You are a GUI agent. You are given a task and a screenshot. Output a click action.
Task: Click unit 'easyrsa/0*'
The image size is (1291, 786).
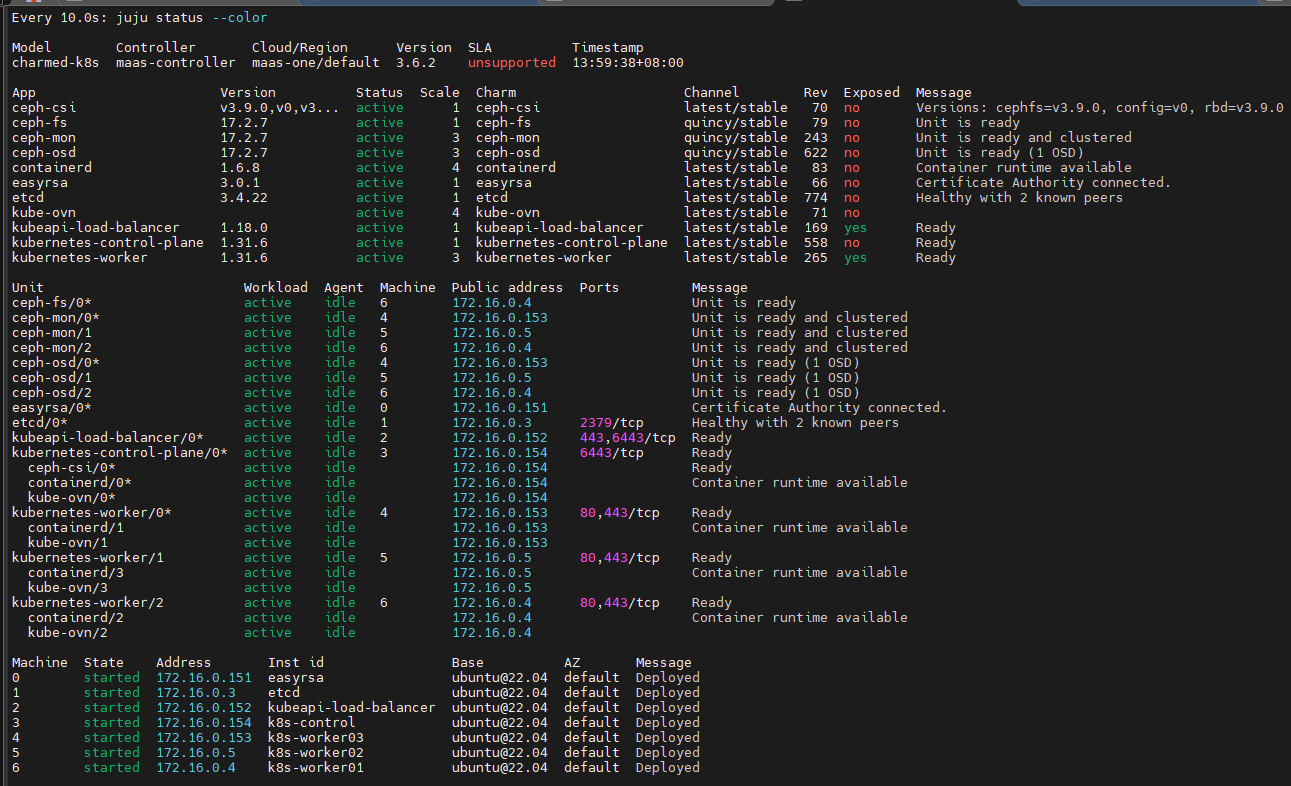[51, 408]
